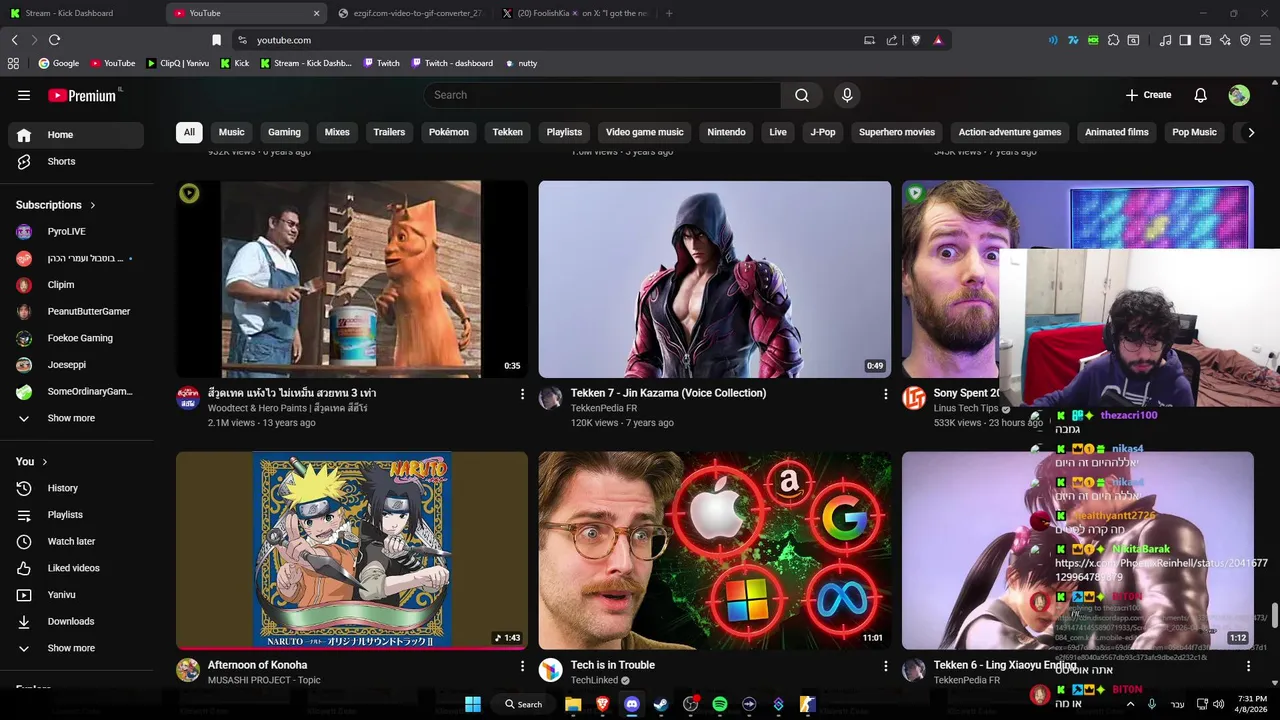Click the youtube.com address bar

point(550,40)
